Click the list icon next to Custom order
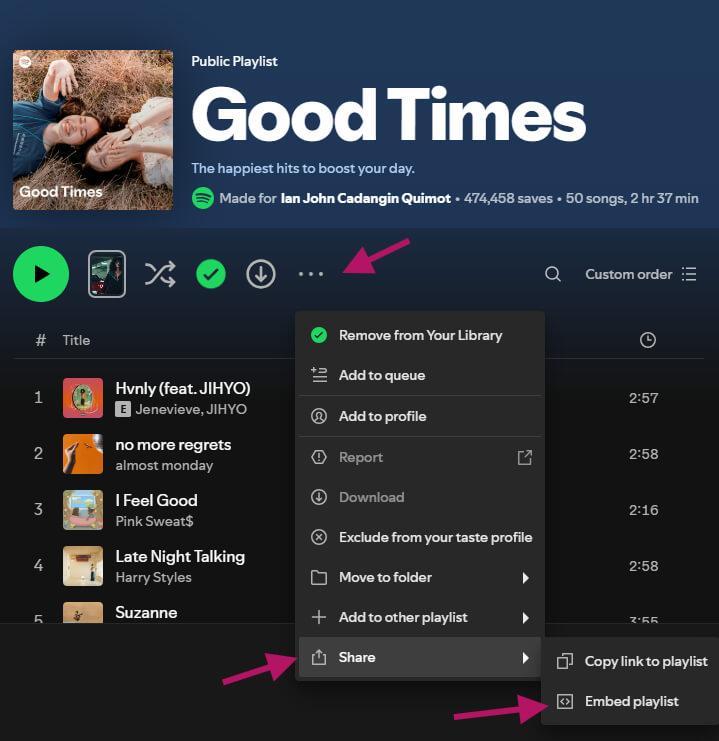The image size is (719, 741). pos(689,274)
